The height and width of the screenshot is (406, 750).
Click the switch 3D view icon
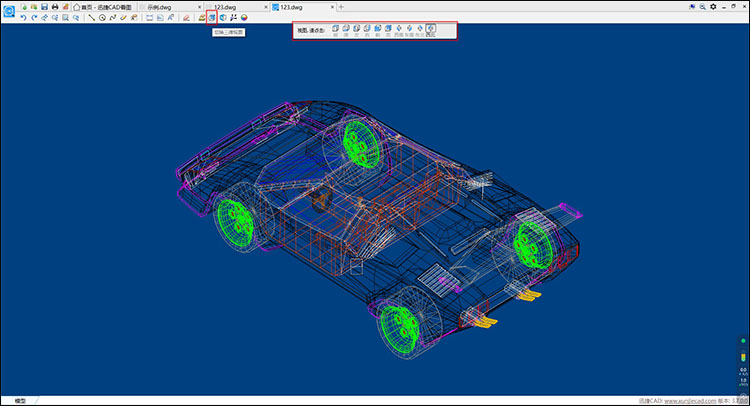pos(212,18)
